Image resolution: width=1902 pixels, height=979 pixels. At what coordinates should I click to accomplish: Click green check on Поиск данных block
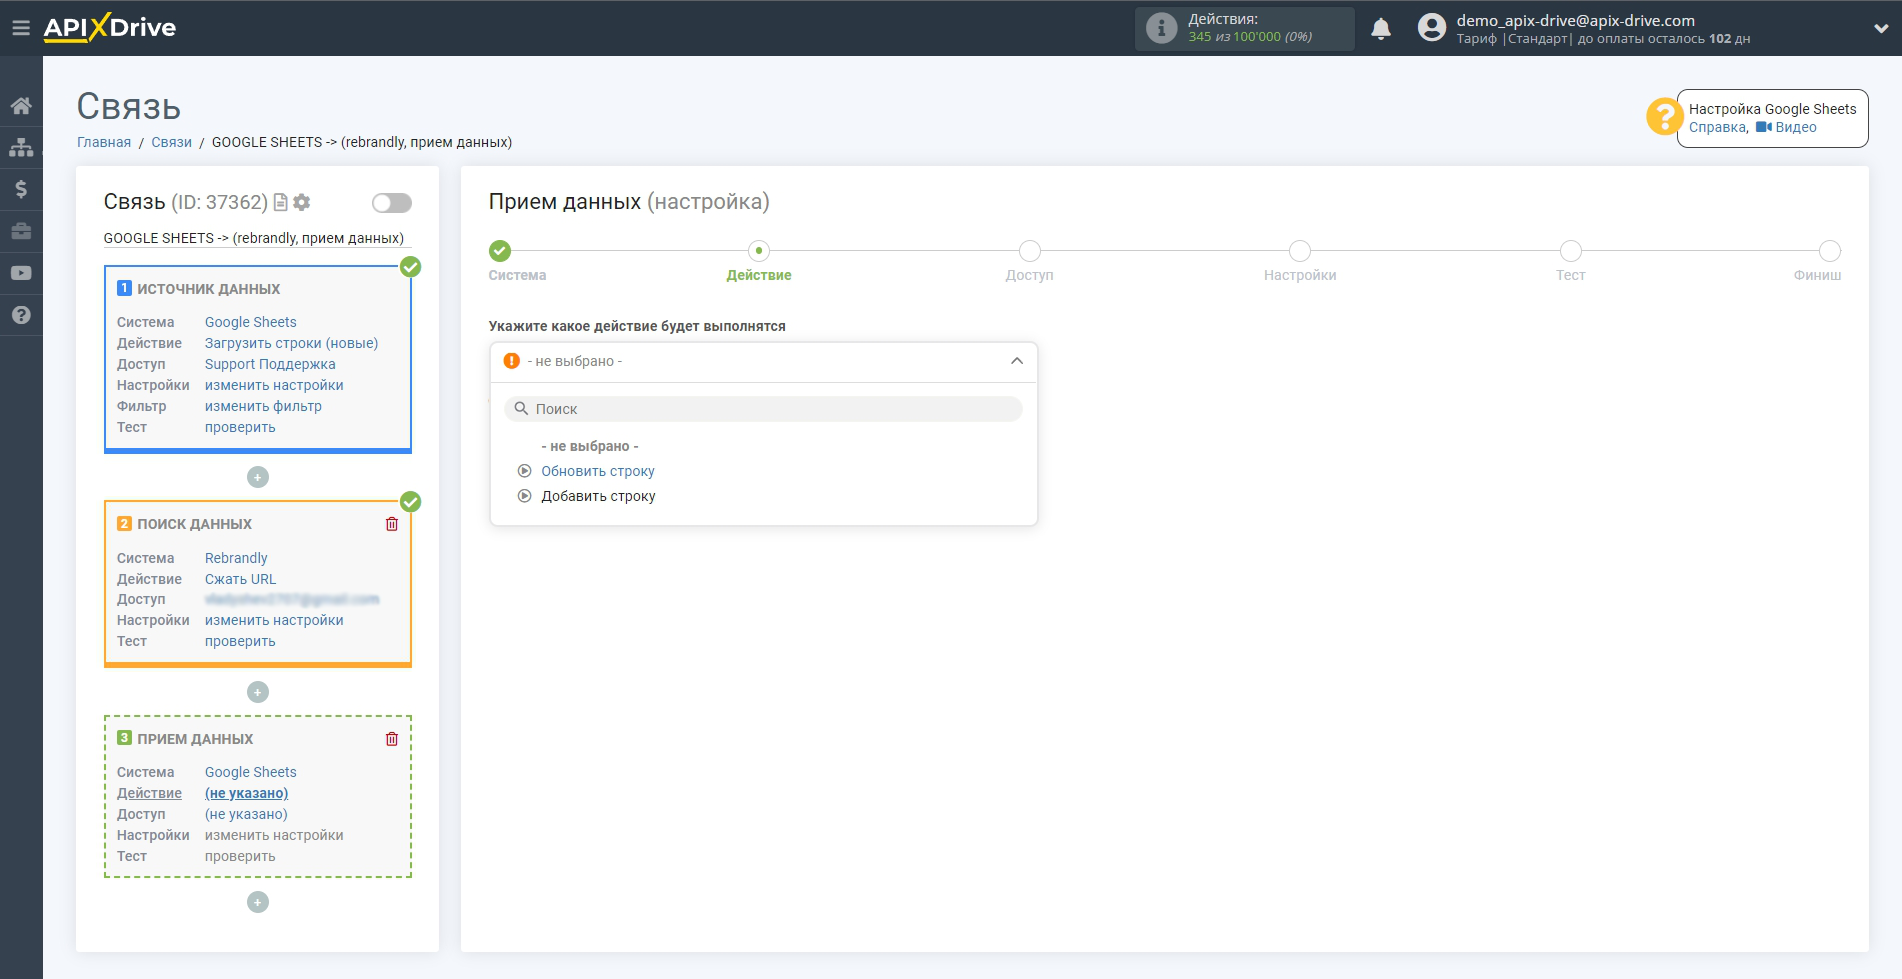(411, 502)
